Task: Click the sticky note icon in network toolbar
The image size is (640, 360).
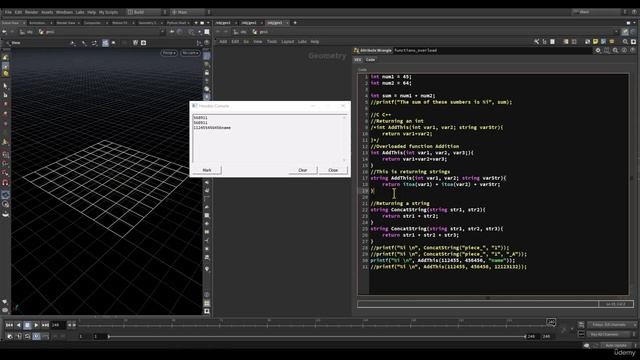Action: tap(596, 42)
